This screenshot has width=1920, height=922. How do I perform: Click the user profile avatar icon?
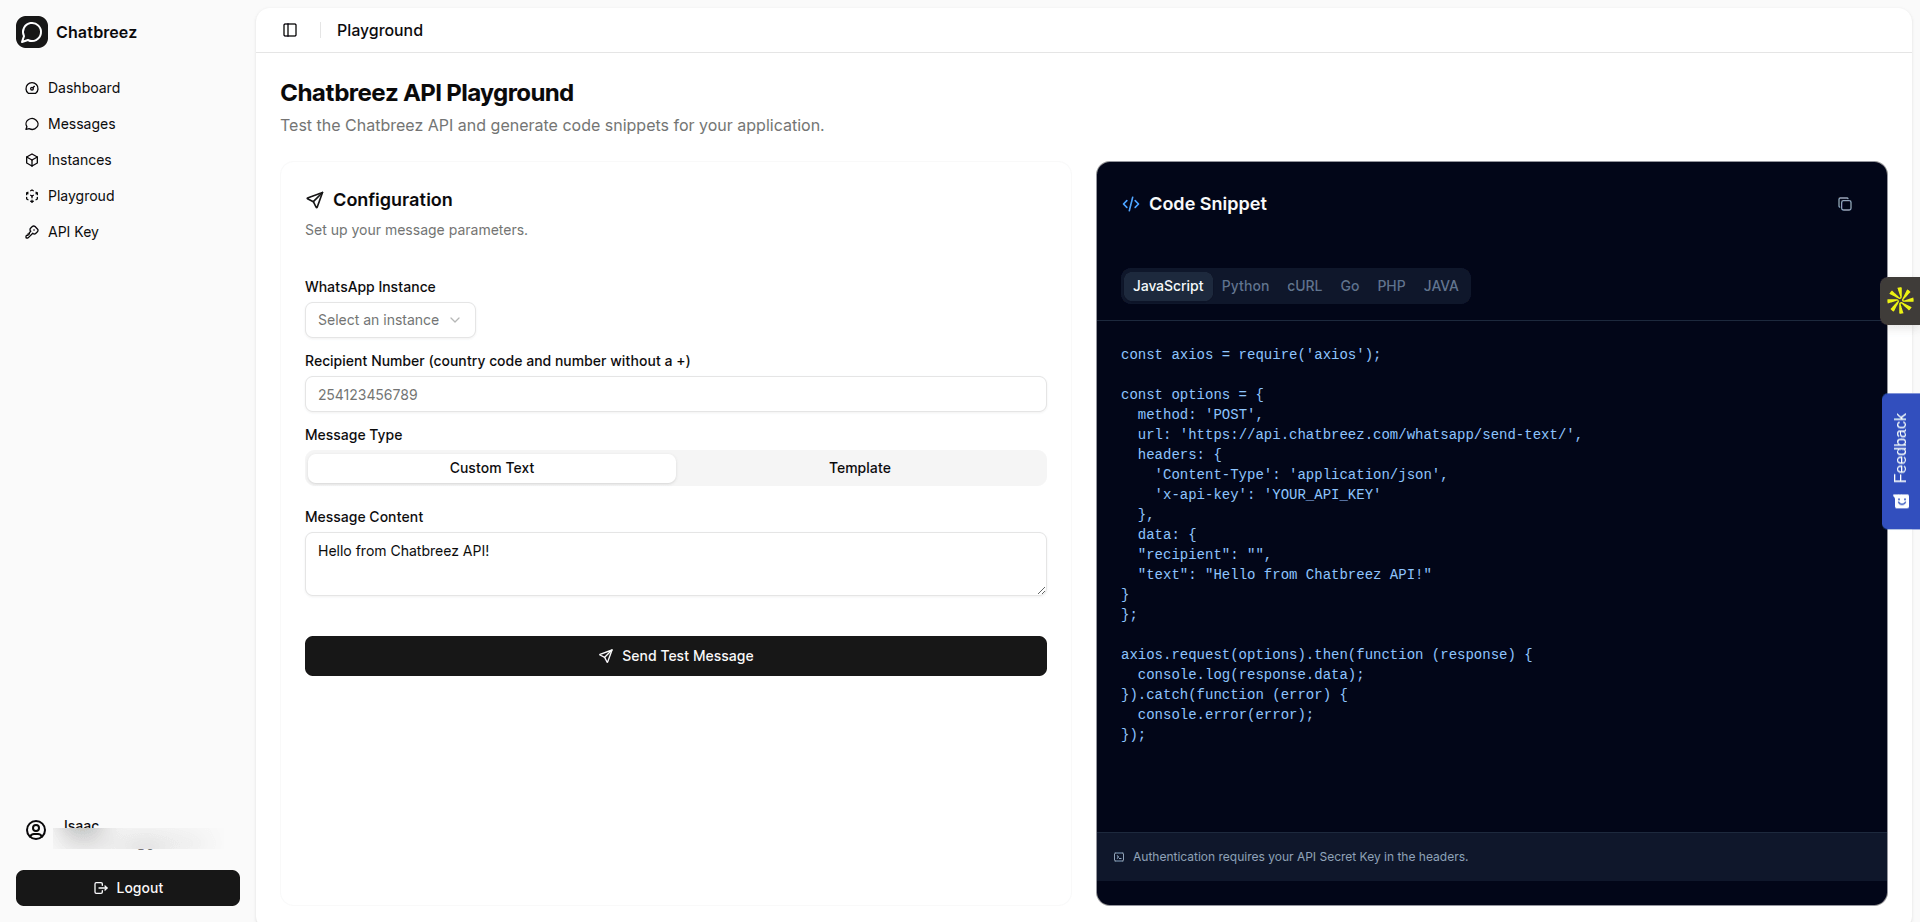tap(36, 830)
